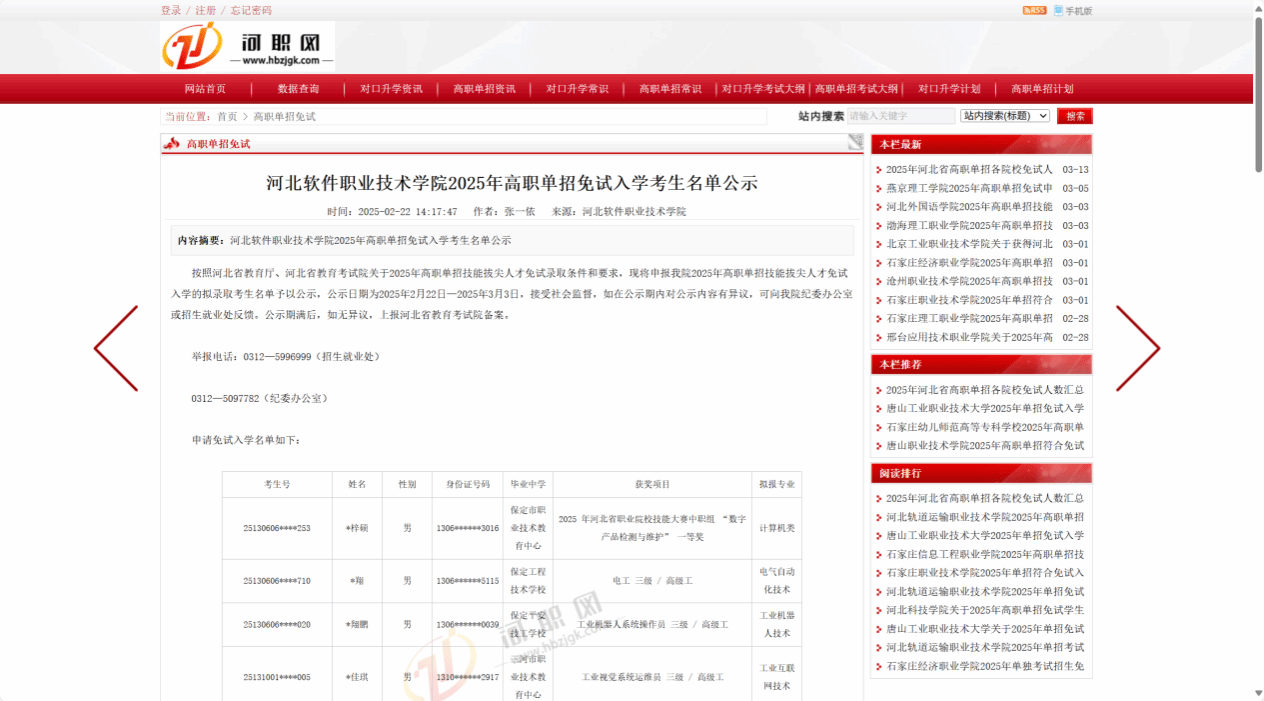Open 石家庄信息工程职业学院2025年高职单招技 link

985,554
